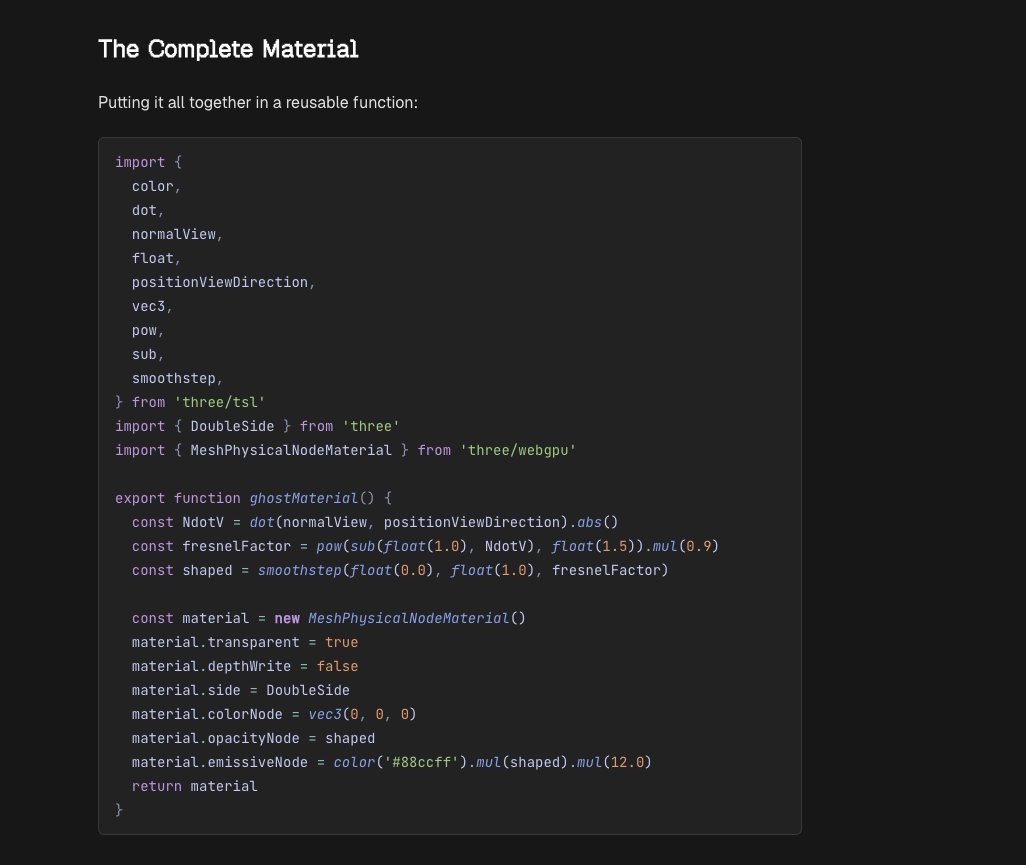Screen dimensions: 1026x865
Task: Click the 'float,' import line
Action: coord(156,258)
